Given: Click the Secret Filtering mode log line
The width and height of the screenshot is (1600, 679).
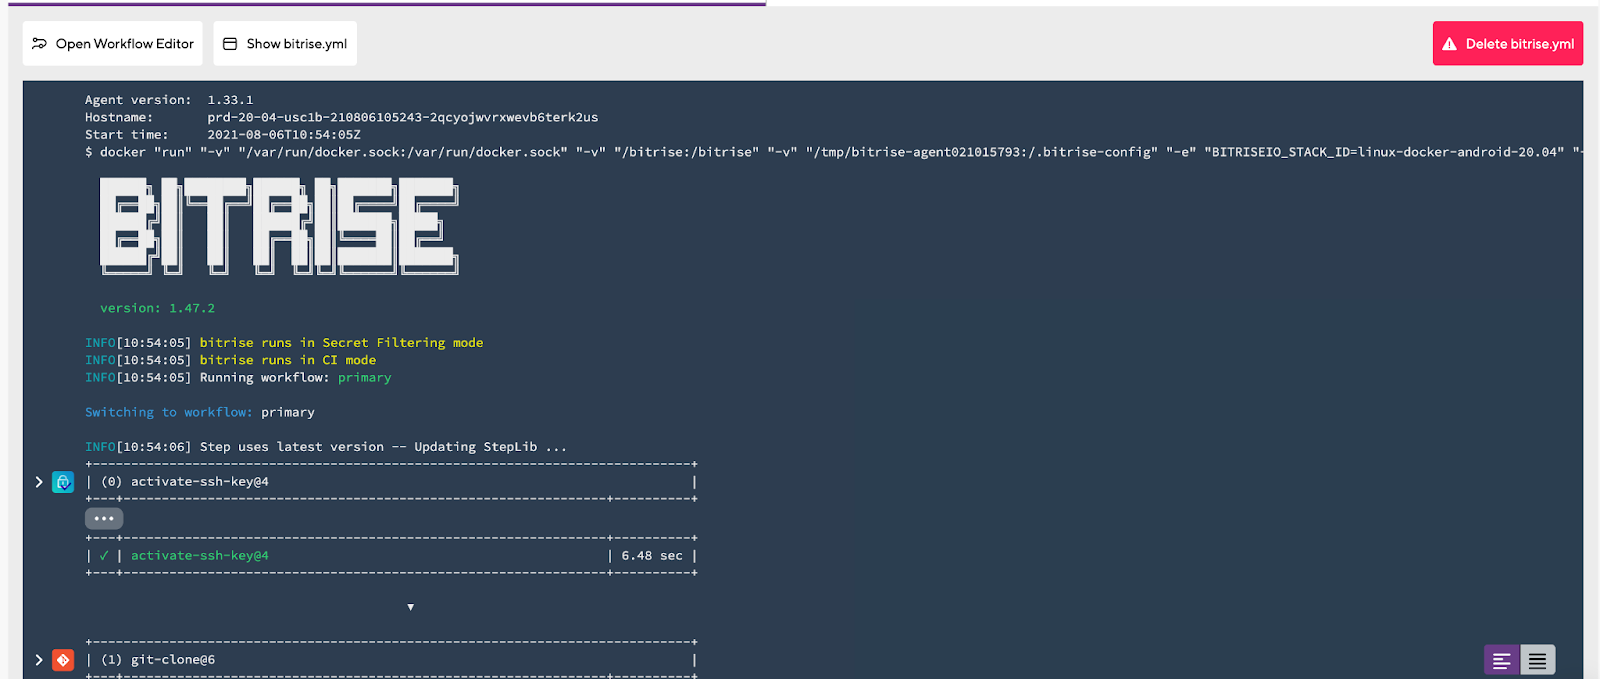Looking at the screenshot, I should [284, 343].
